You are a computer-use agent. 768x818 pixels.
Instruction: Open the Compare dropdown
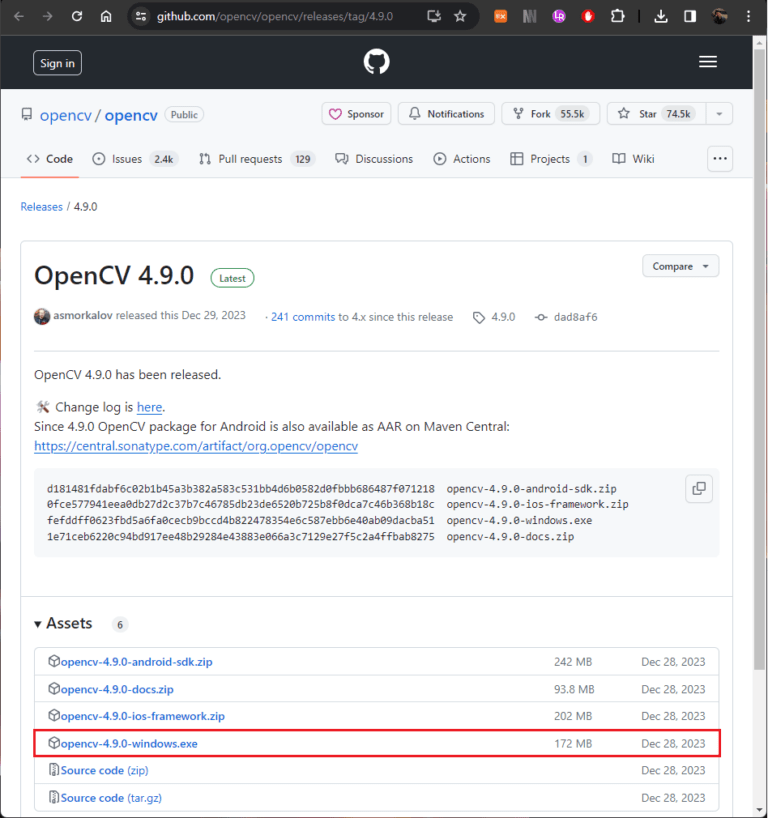680,266
